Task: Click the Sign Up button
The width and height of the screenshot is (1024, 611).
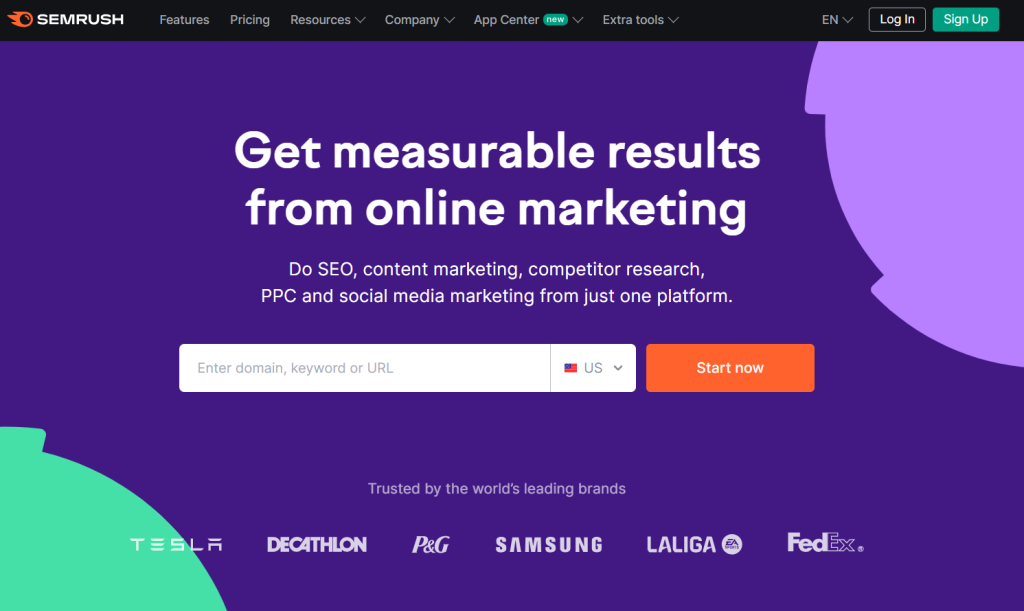Action: coord(965,19)
